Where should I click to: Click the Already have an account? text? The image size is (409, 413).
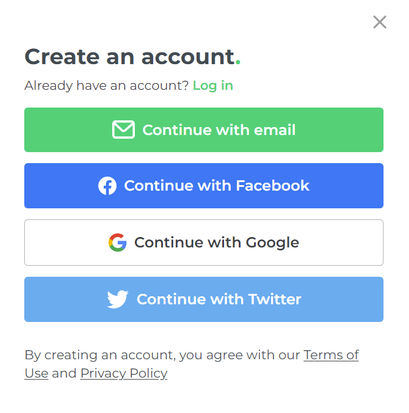pos(107,86)
